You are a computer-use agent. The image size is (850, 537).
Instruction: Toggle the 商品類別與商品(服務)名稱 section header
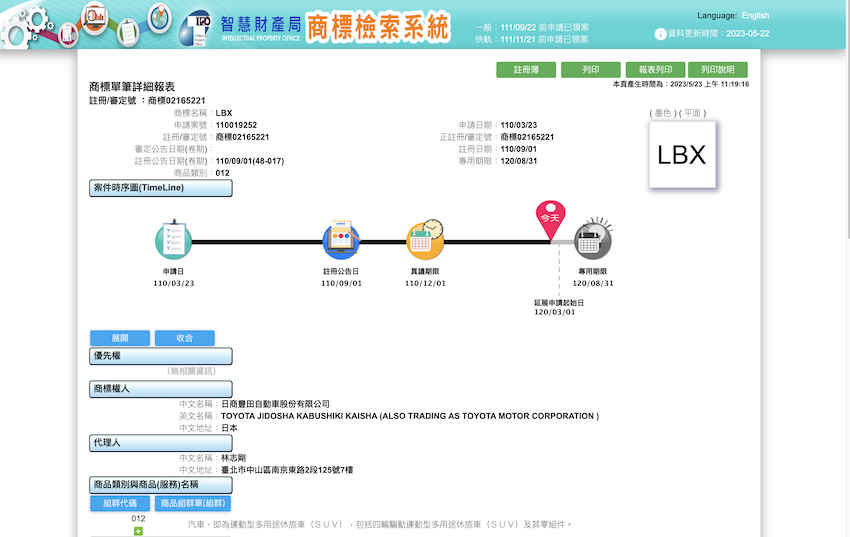coord(161,485)
